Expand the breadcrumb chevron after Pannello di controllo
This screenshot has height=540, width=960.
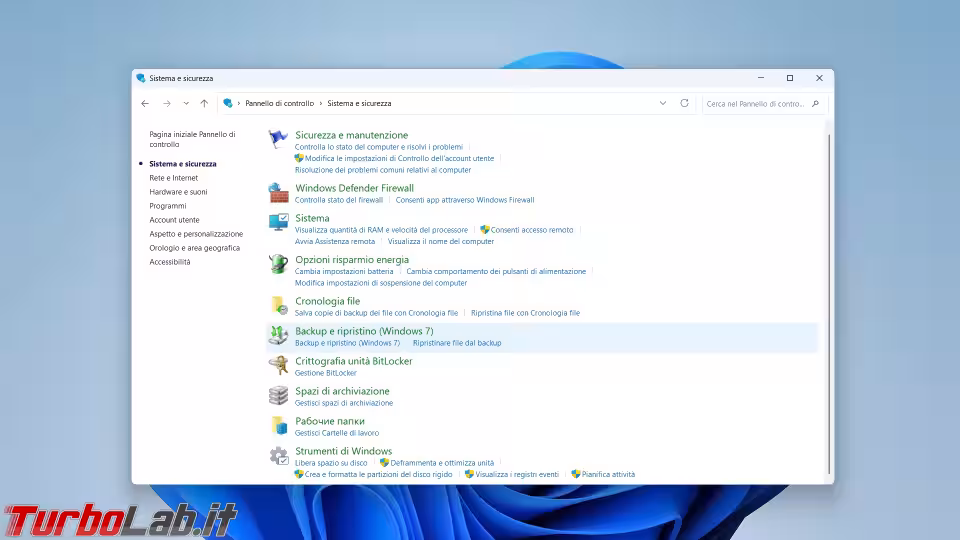(x=320, y=103)
